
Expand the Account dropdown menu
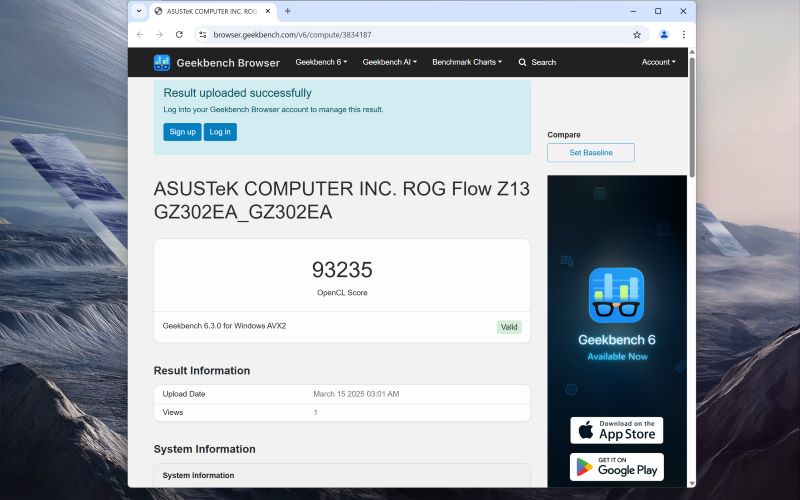[x=658, y=62]
